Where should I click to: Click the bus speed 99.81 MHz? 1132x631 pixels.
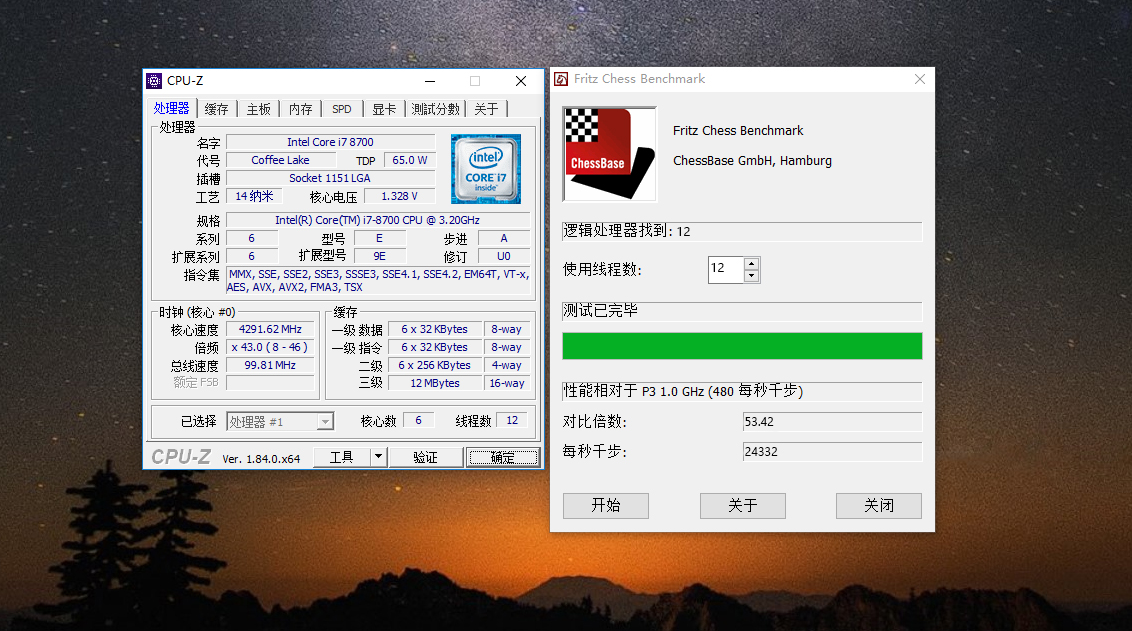[270, 365]
